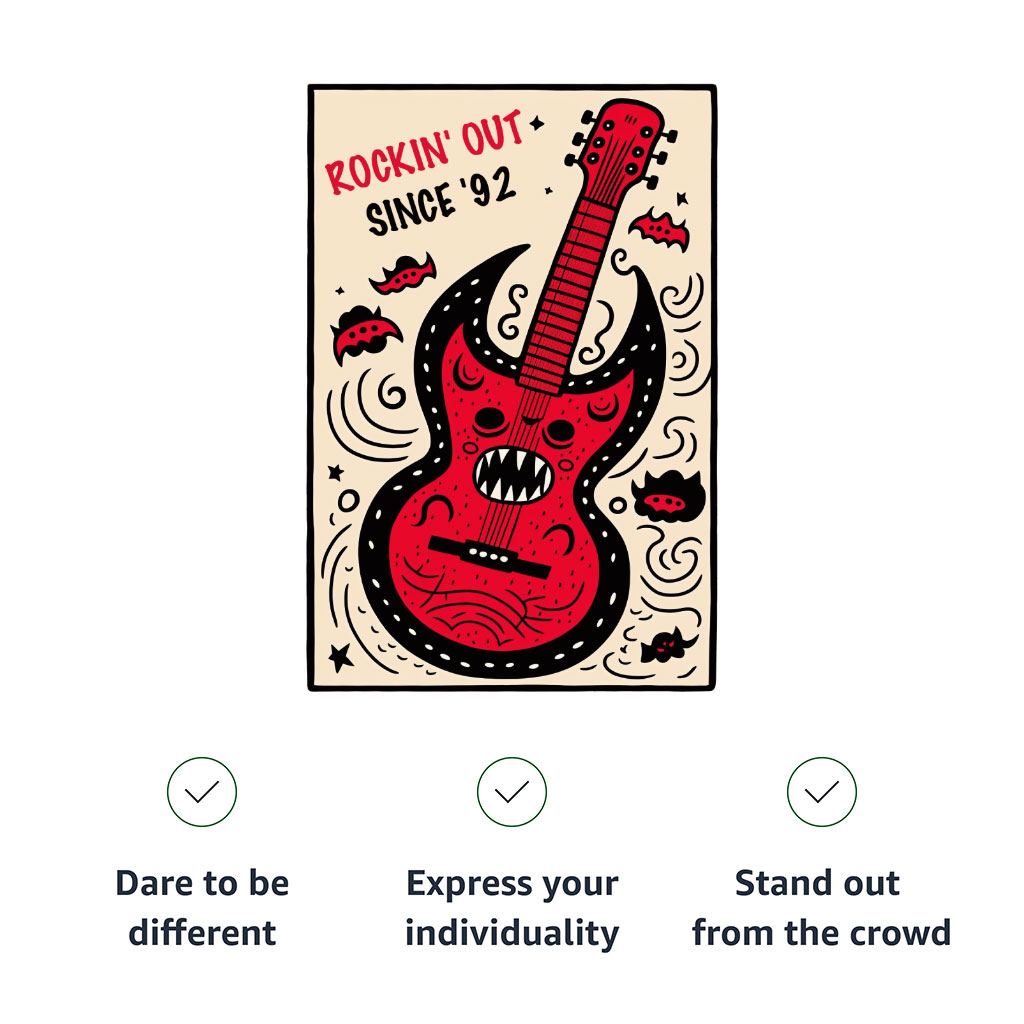The image size is (1024, 1024).
Task: Click the guitar's toothy monster mouth
Action: click(x=513, y=474)
